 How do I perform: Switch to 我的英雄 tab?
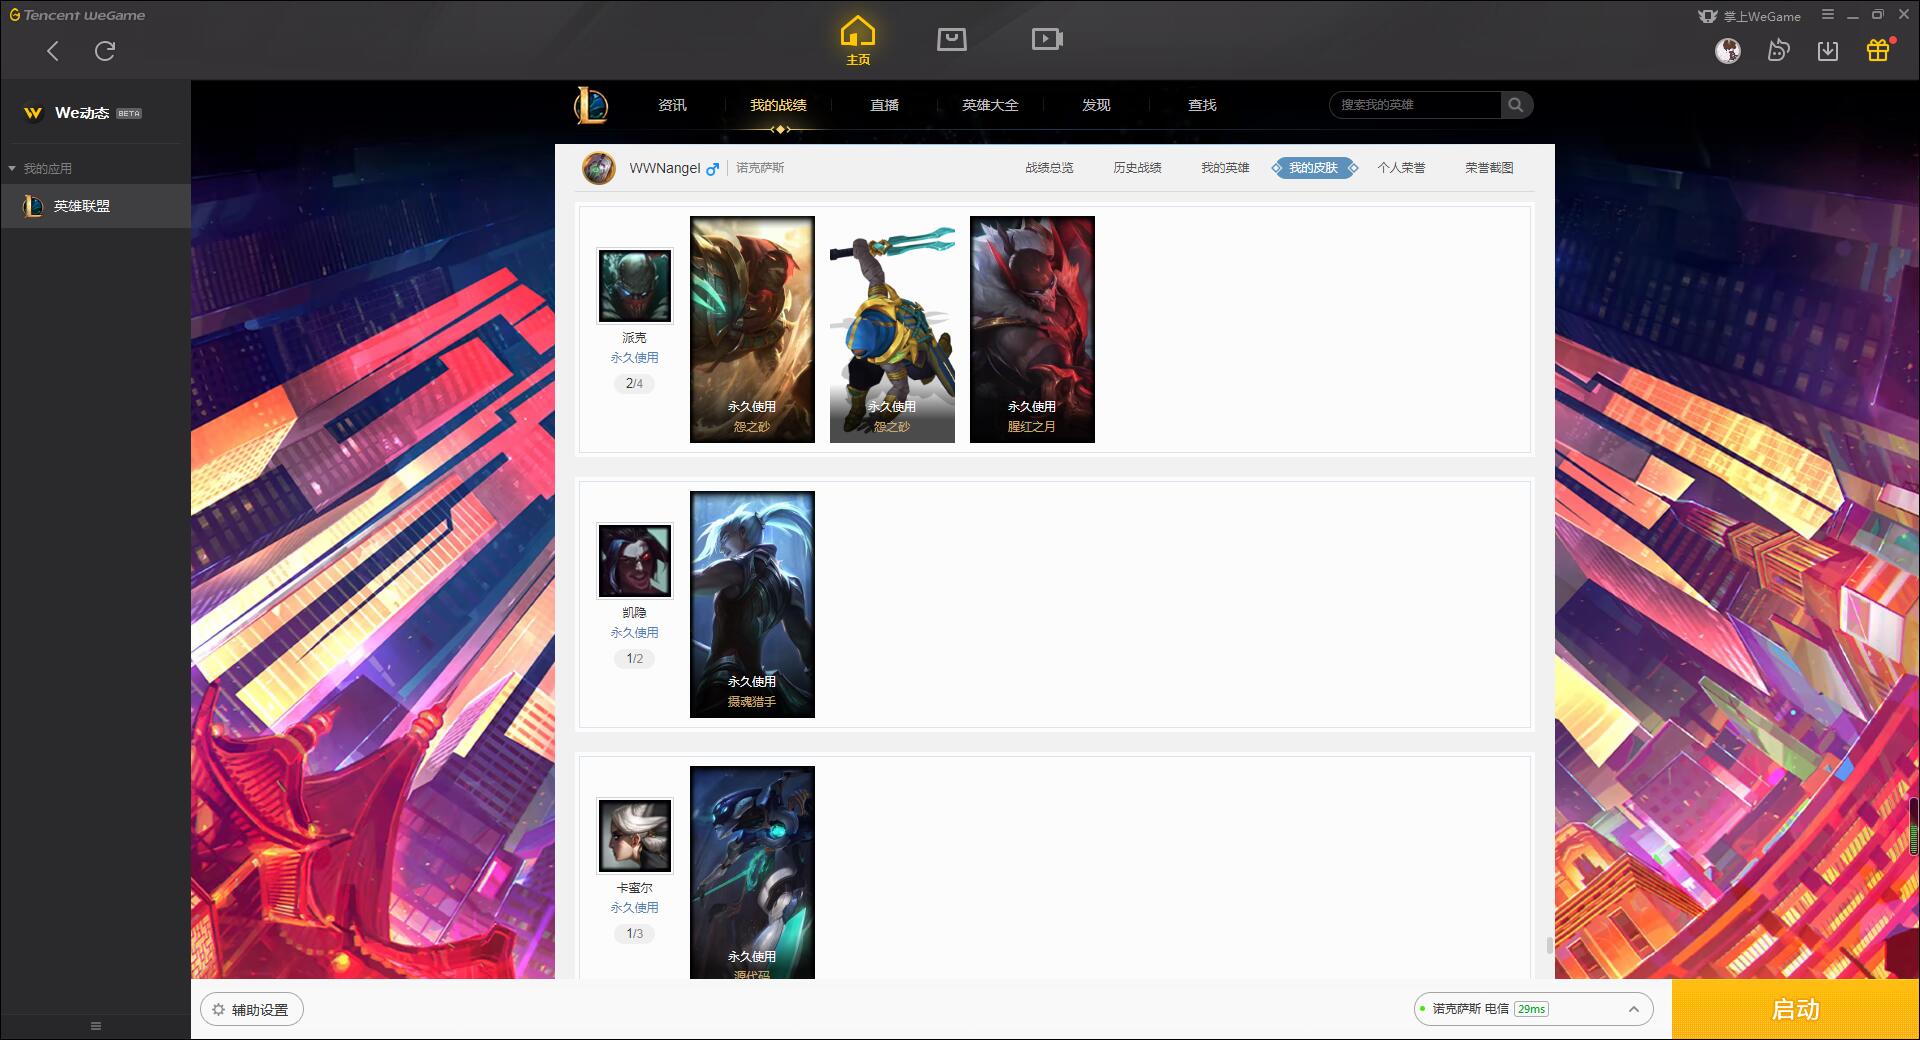1225,168
